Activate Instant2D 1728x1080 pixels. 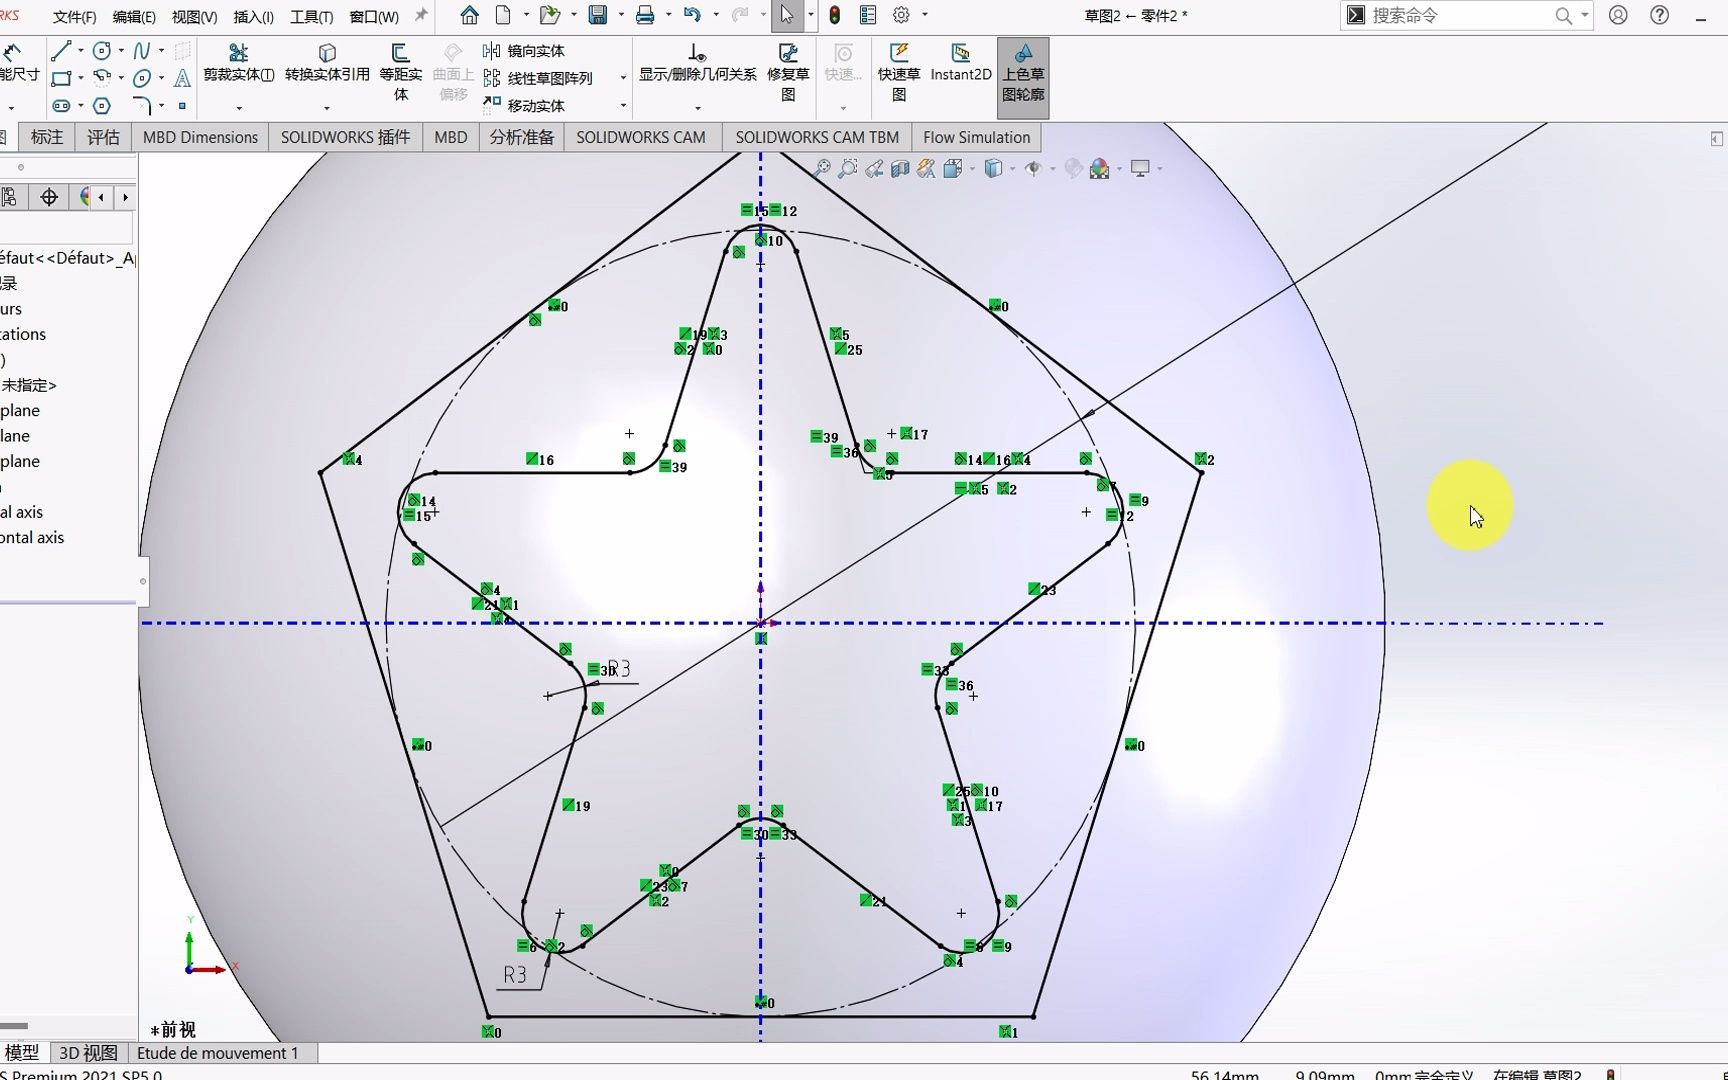coord(960,62)
